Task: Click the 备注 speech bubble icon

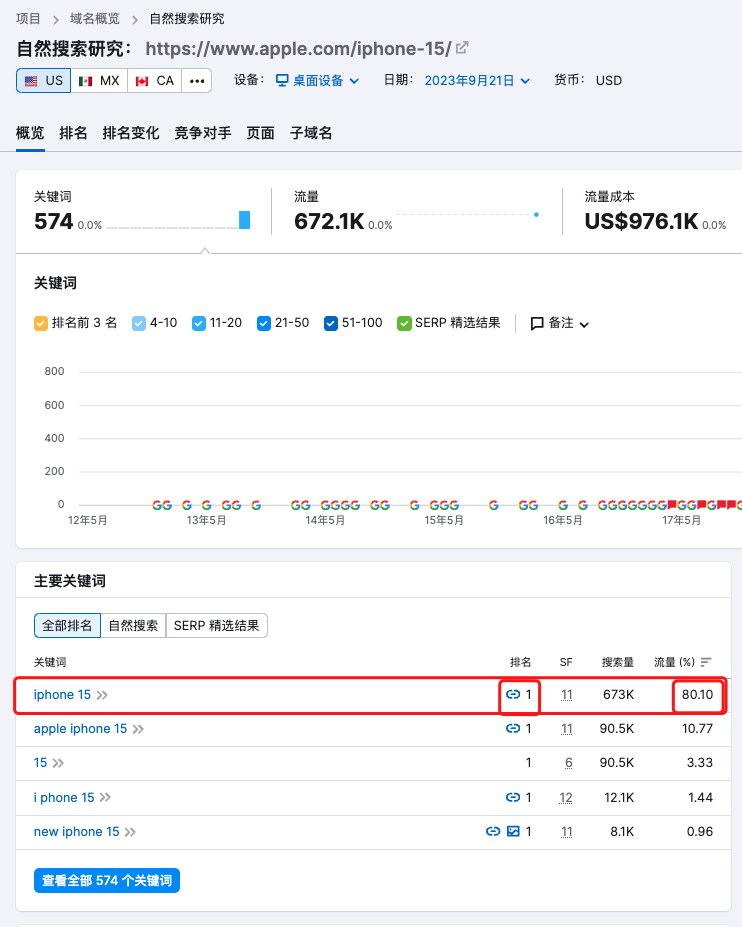Action: [537, 323]
